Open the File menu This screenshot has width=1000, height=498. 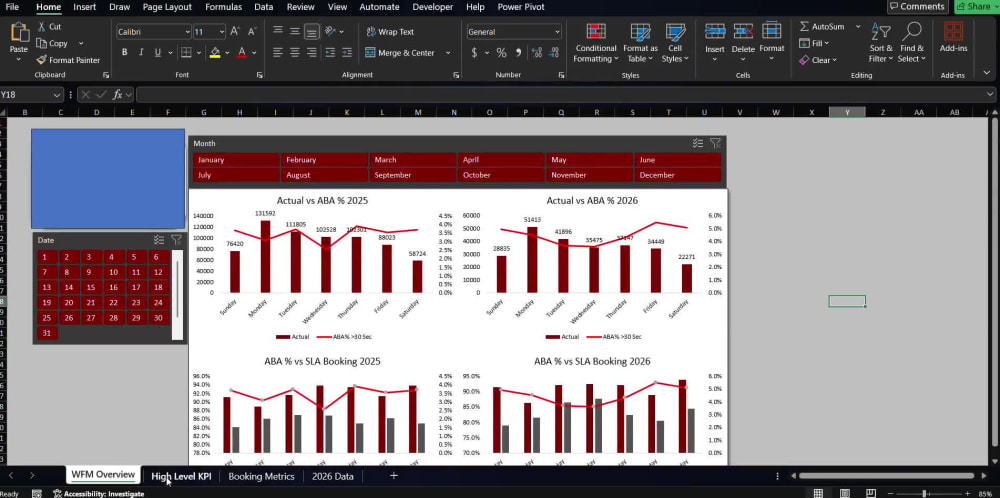(x=12, y=7)
